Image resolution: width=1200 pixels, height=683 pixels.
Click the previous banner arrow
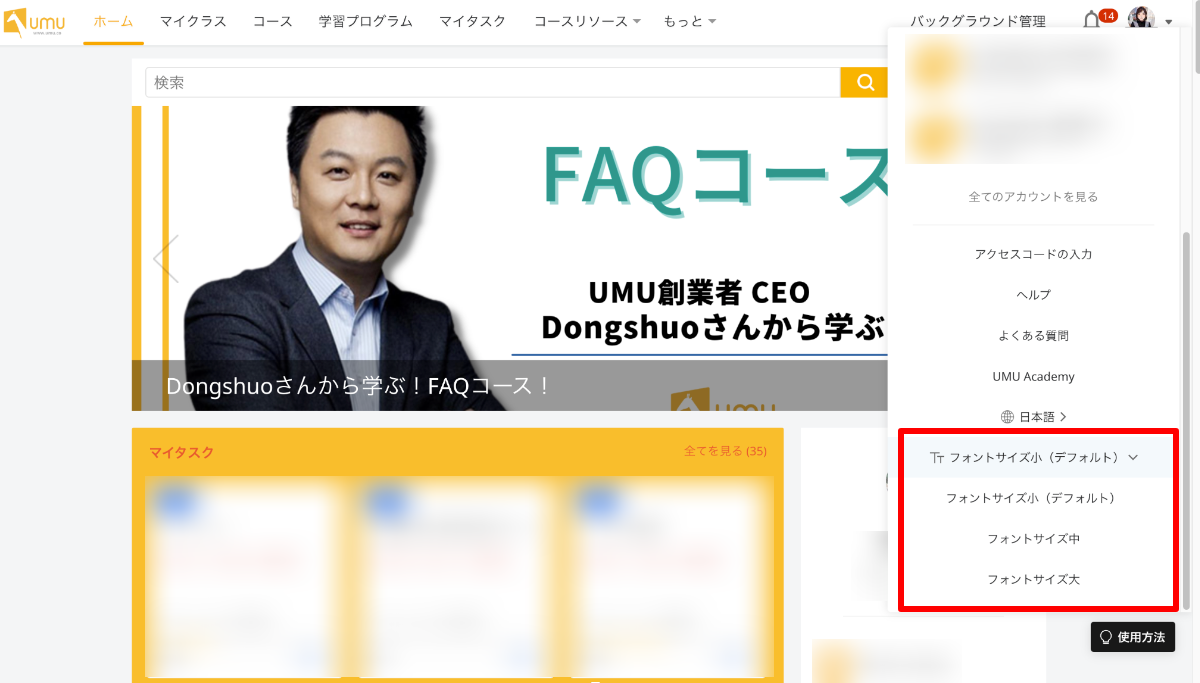tap(166, 259)
